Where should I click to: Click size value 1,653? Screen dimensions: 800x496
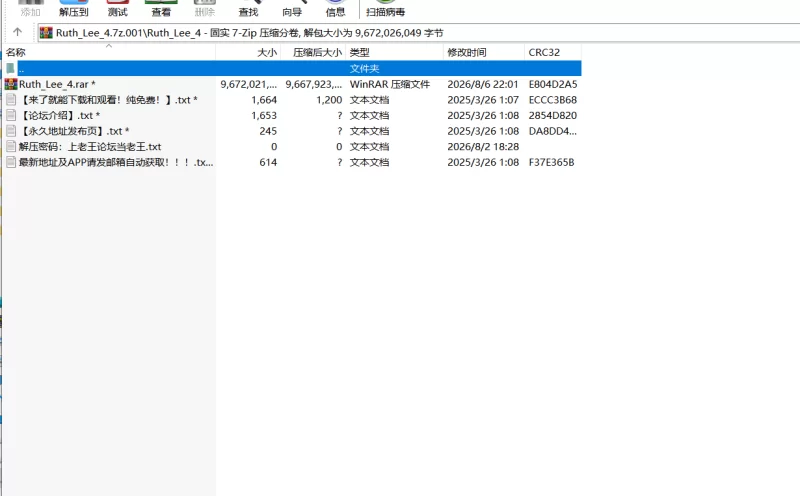(264, 115)
